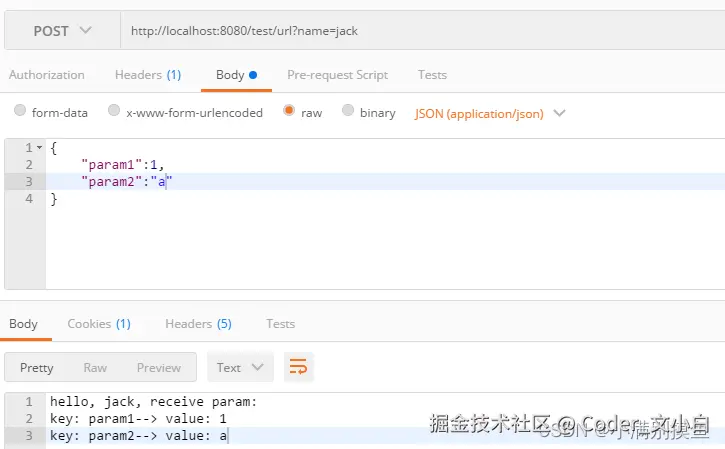Toggle the line wrap icon
This screenshot has width=725, height=449.
298,367
